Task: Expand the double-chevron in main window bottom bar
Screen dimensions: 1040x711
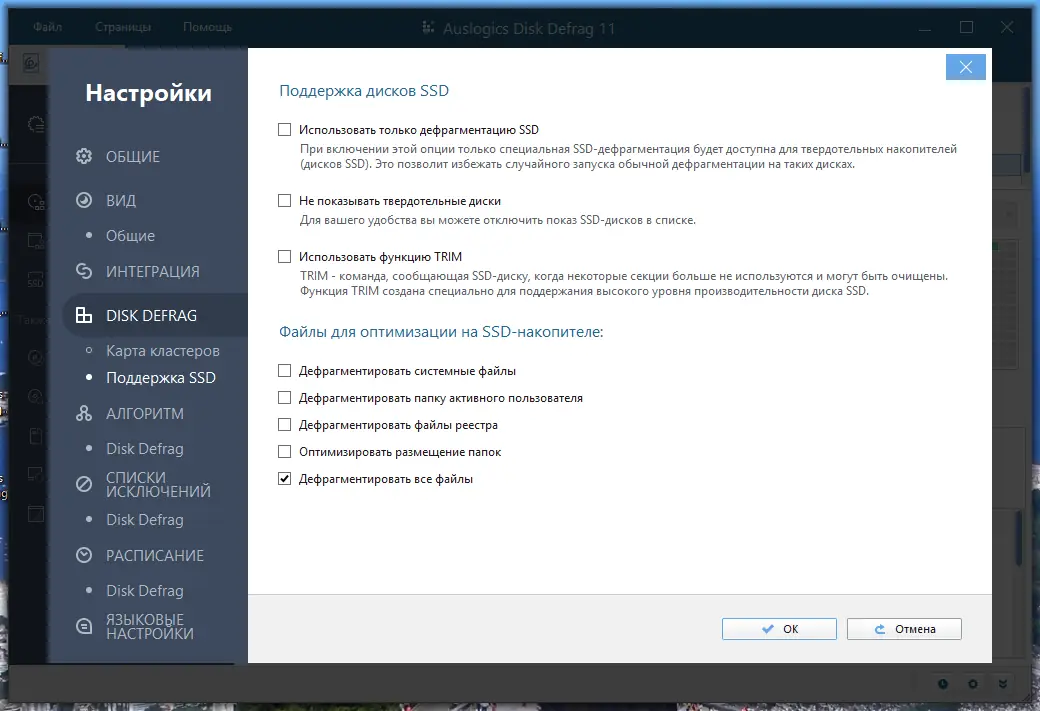Action: (1003, 684)
